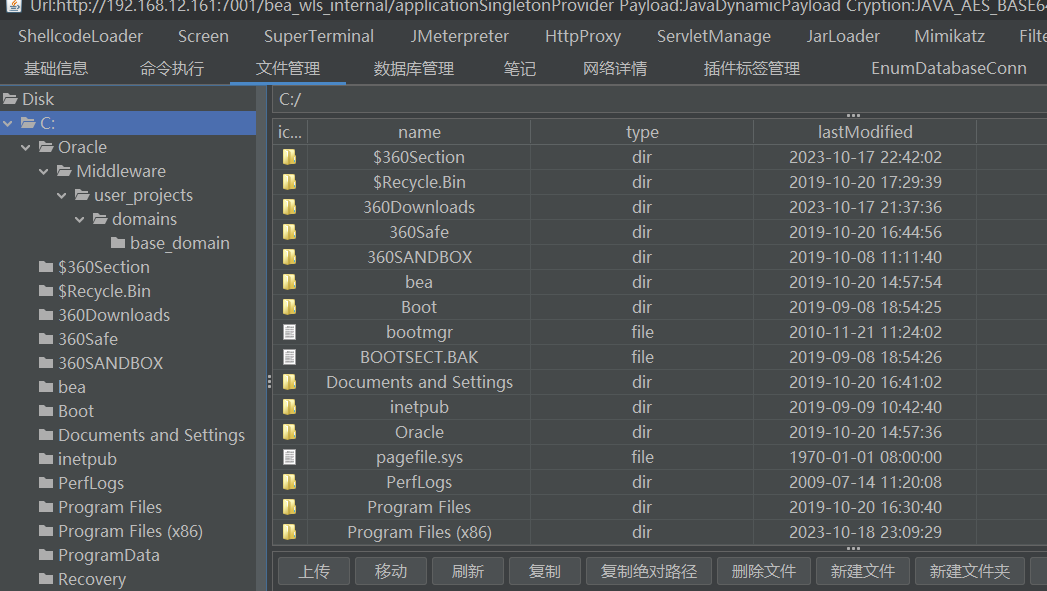Switch to the 命令执行 tab

coord(172,69)
